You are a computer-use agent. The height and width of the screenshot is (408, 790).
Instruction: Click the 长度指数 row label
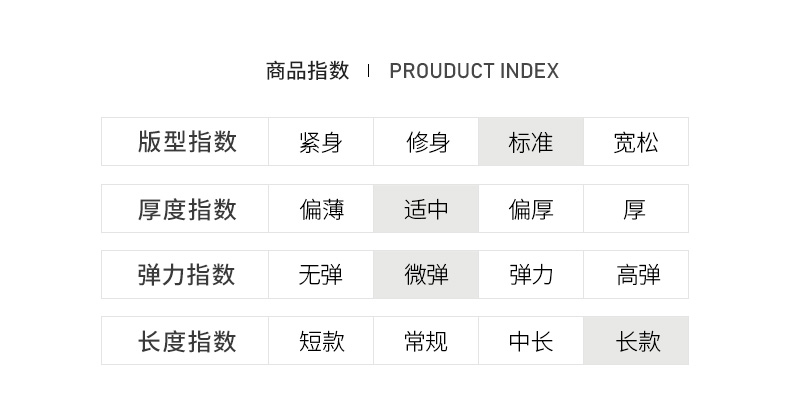click(186, 341)
